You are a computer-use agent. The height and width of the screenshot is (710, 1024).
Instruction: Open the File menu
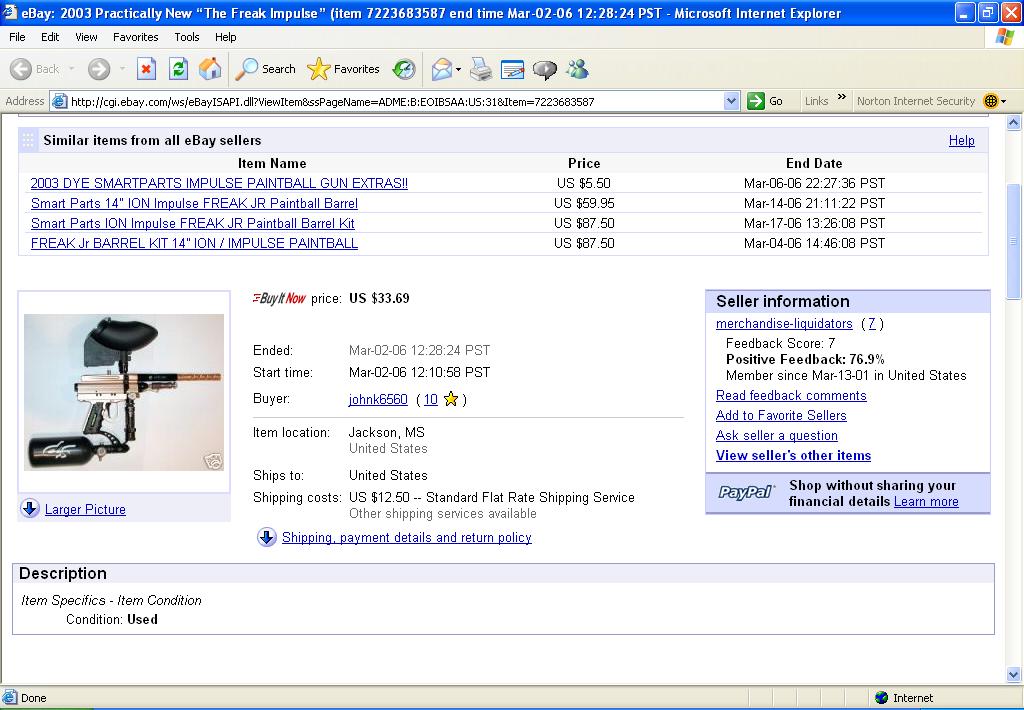pos(17,37)
